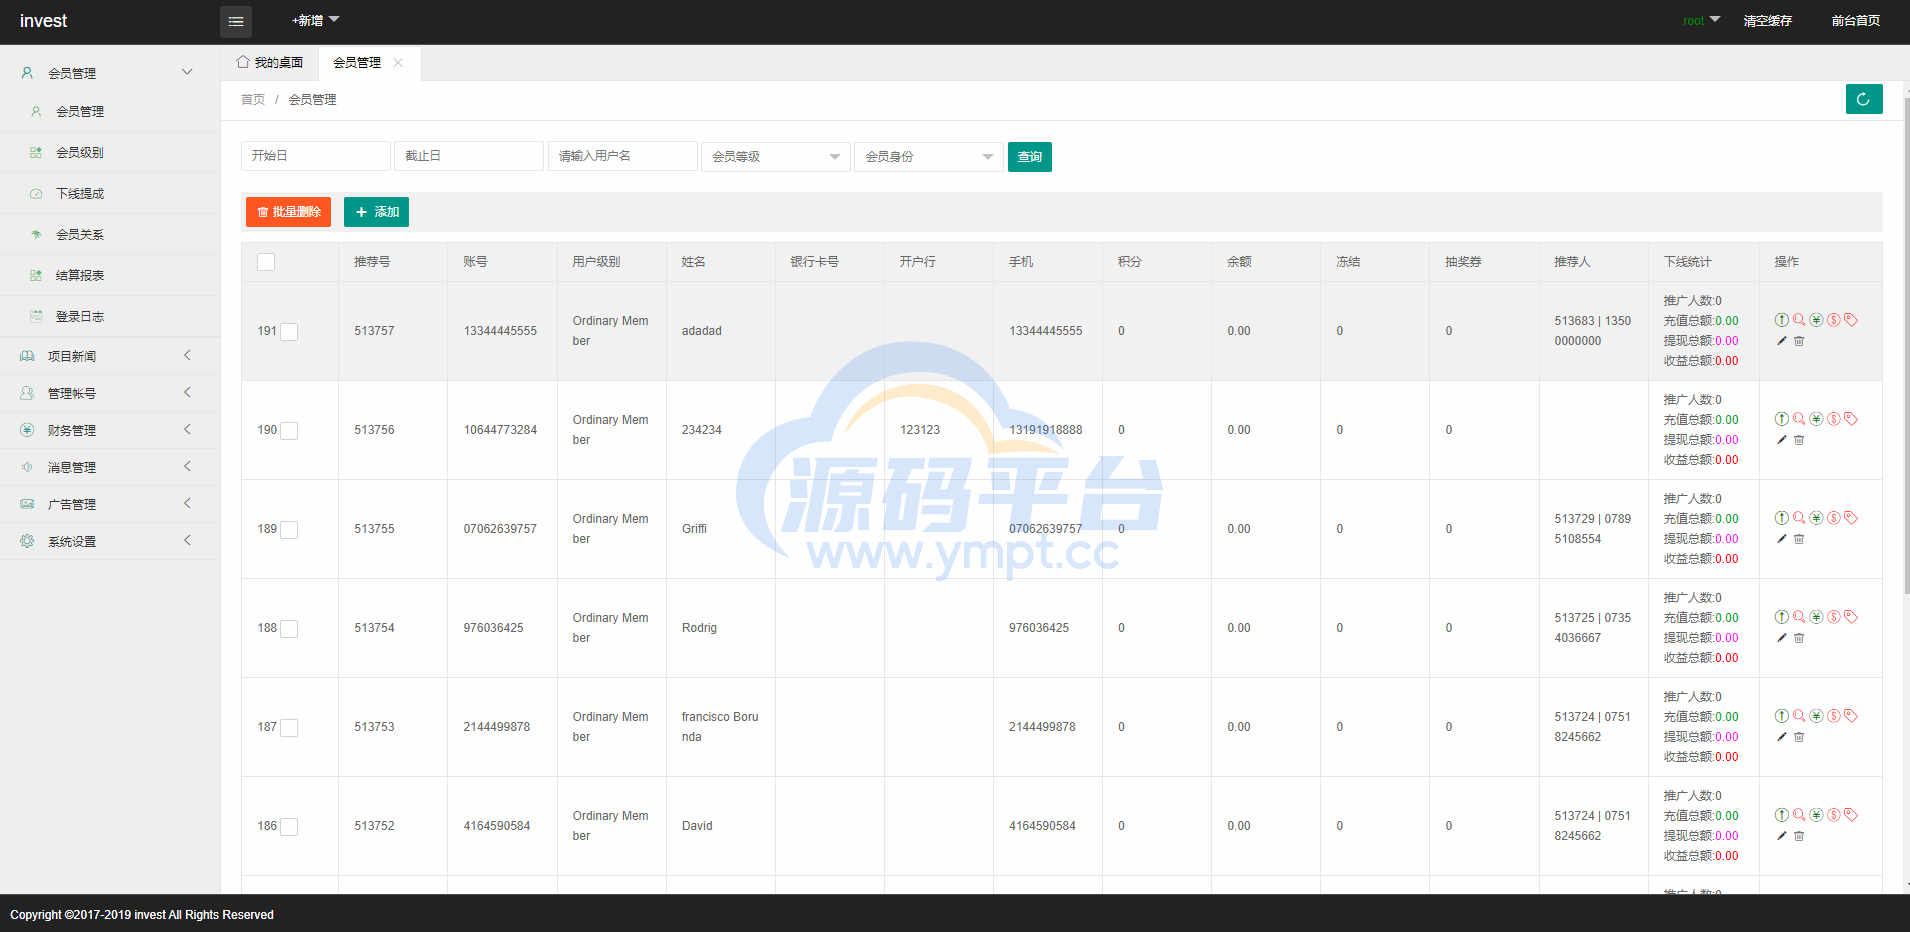This screenshot has height=932, width=1910.
Task: Click trash delete icon for member 513754
Action: [x=1799, y=638]
